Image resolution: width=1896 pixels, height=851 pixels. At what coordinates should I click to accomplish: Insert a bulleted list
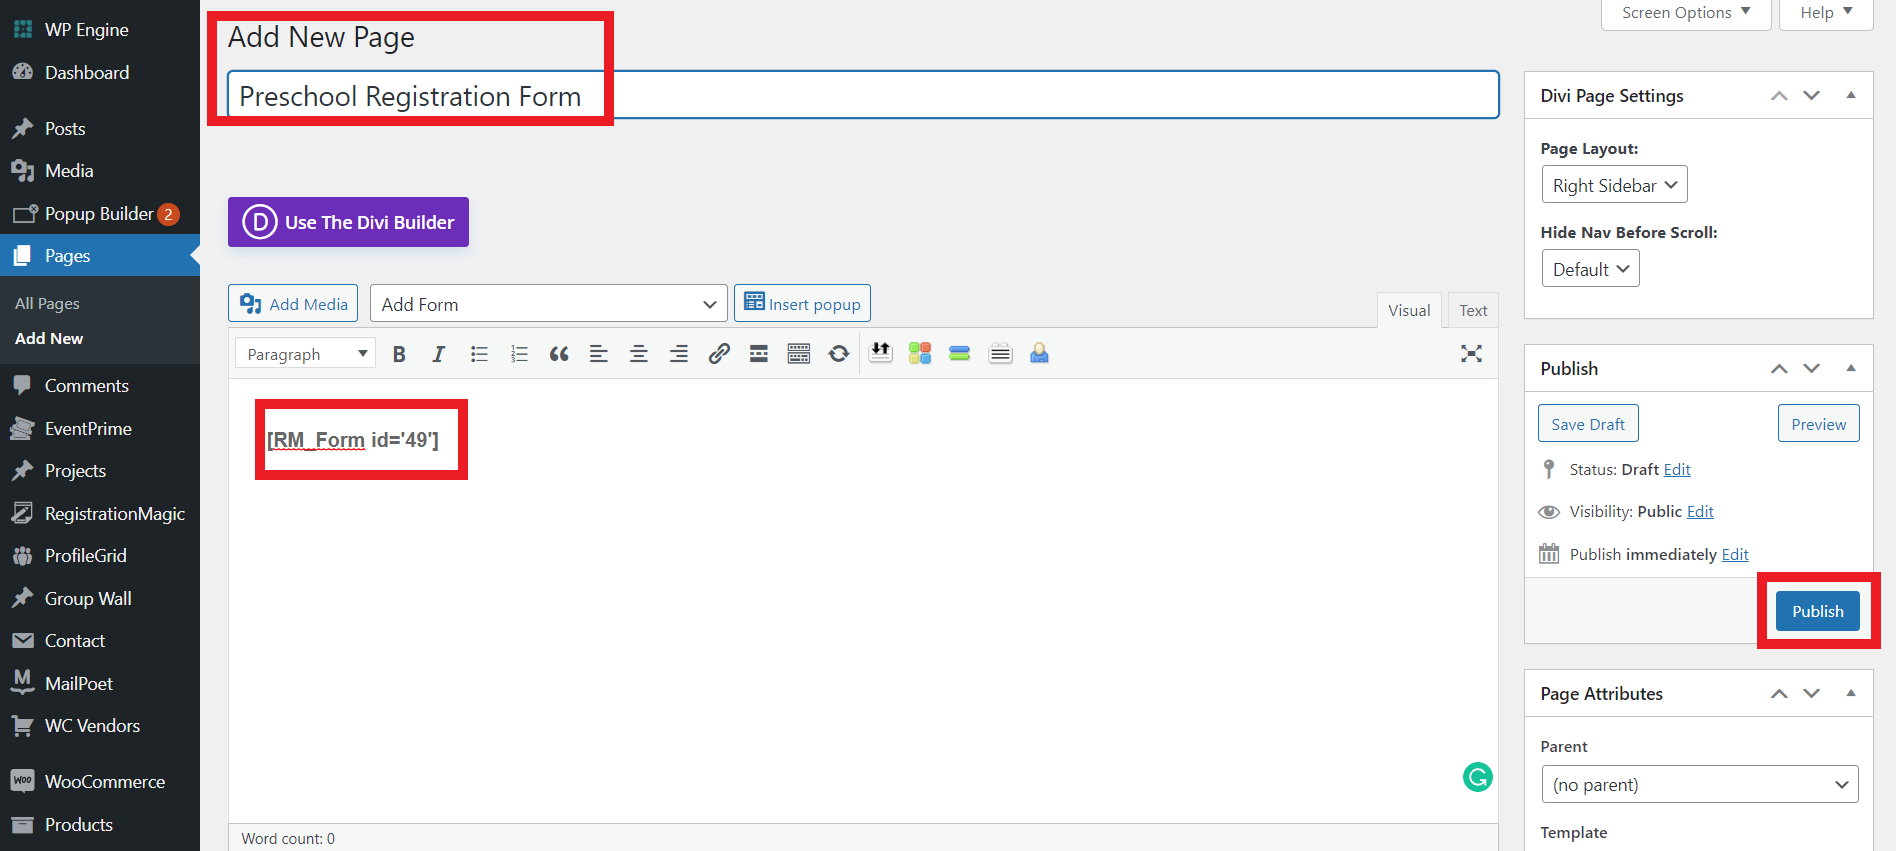pos(479,354)
